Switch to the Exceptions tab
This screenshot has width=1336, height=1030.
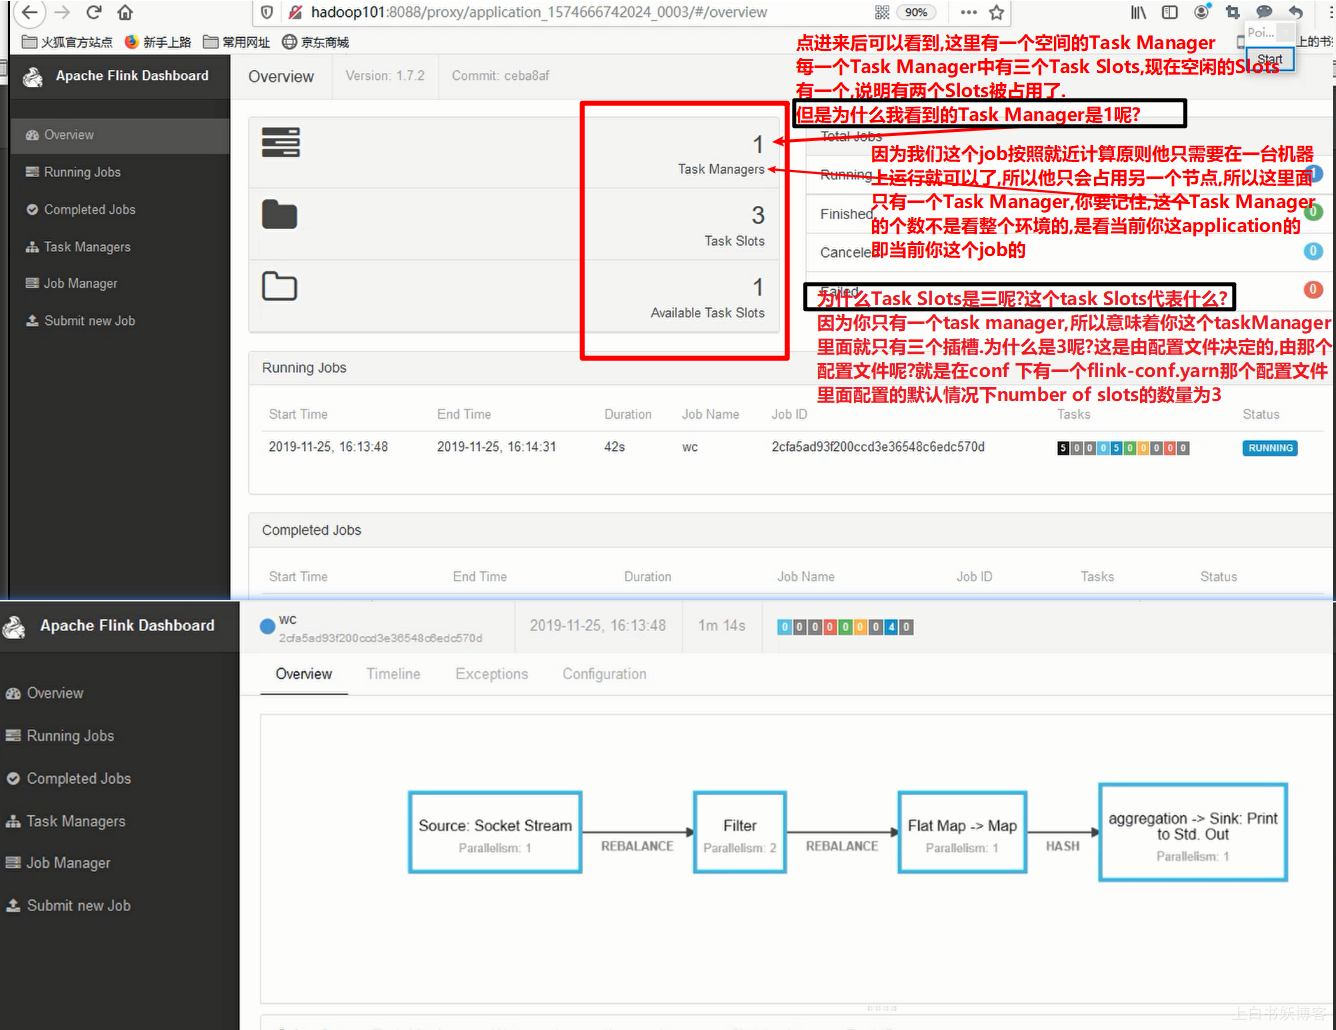[x=491, y=674]
